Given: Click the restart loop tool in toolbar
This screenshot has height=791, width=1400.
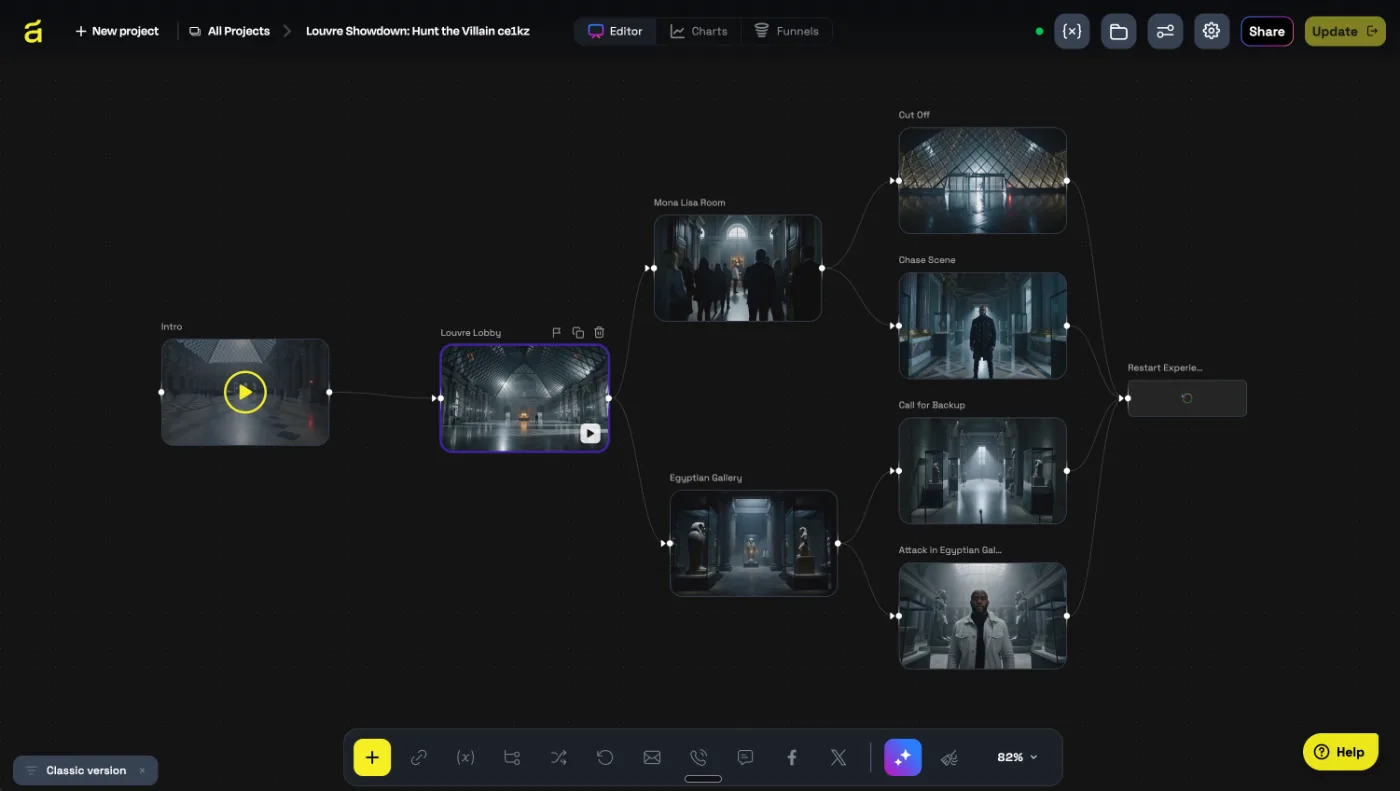Looking at the screenshot, I should tap(605, 757).
